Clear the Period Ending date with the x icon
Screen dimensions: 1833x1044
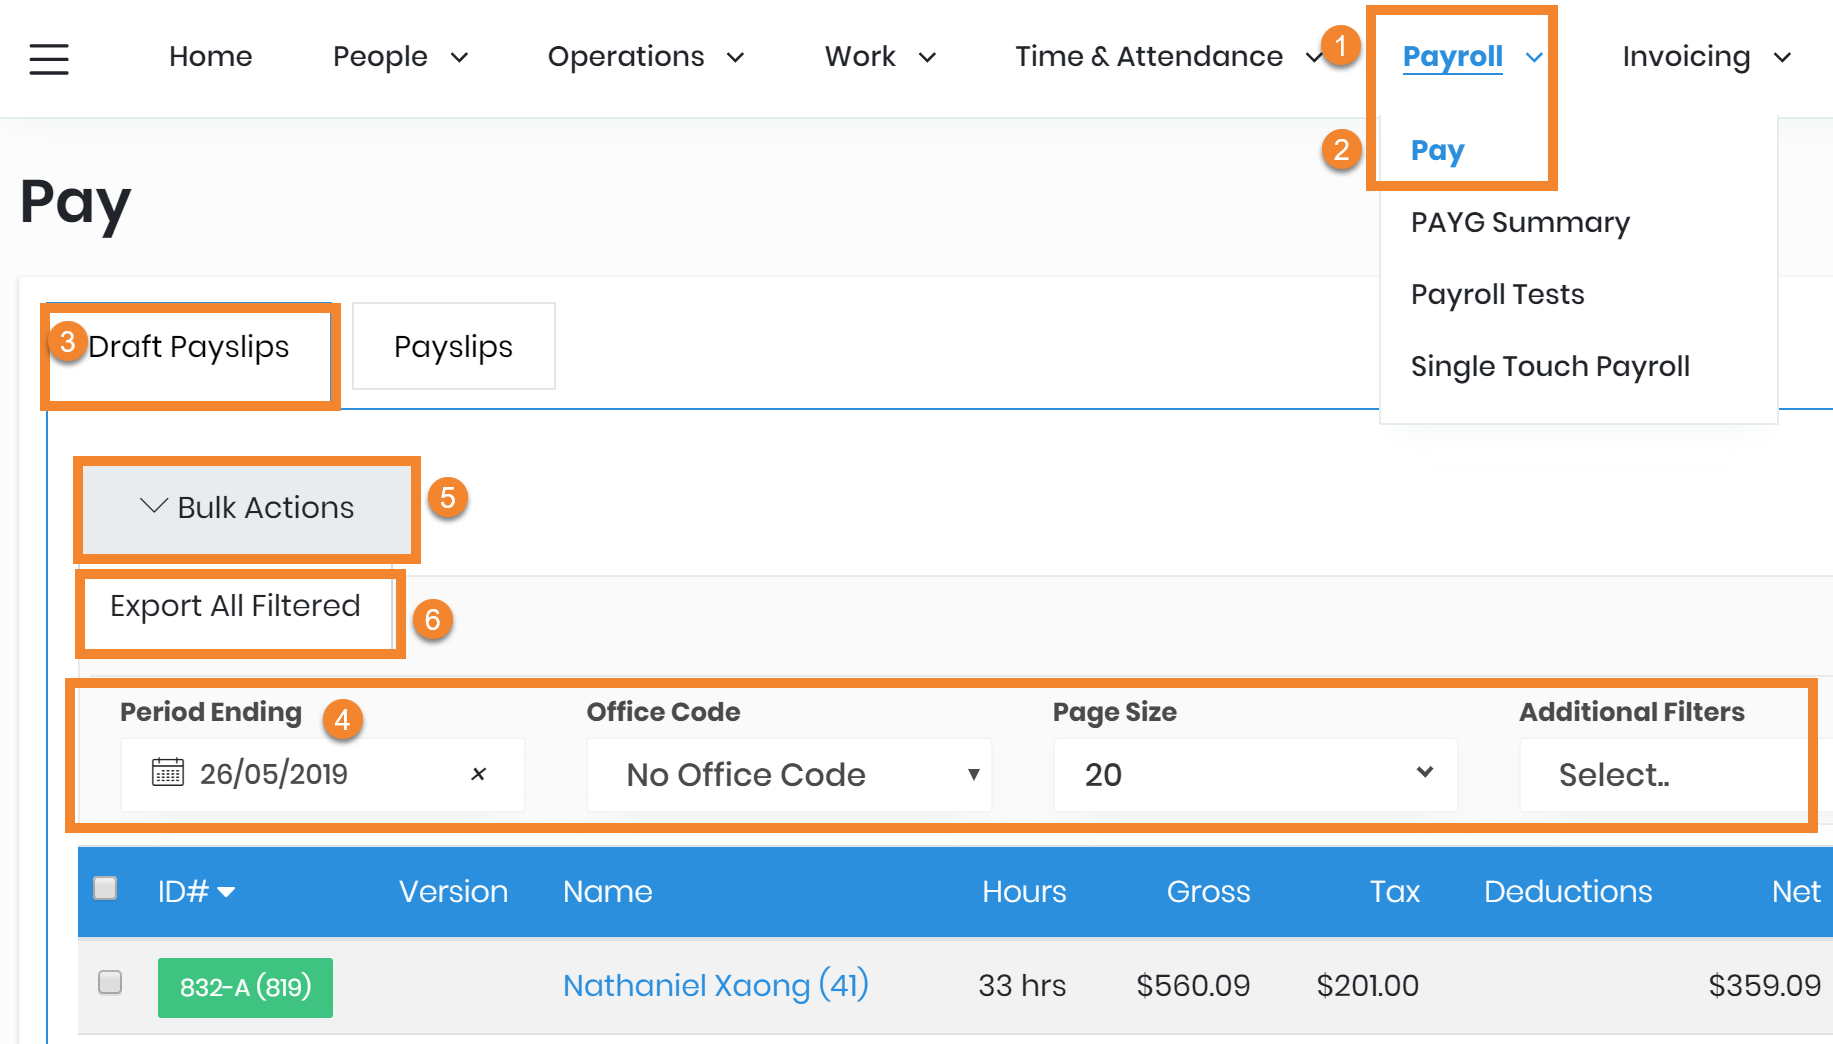(x=478, y=773)
